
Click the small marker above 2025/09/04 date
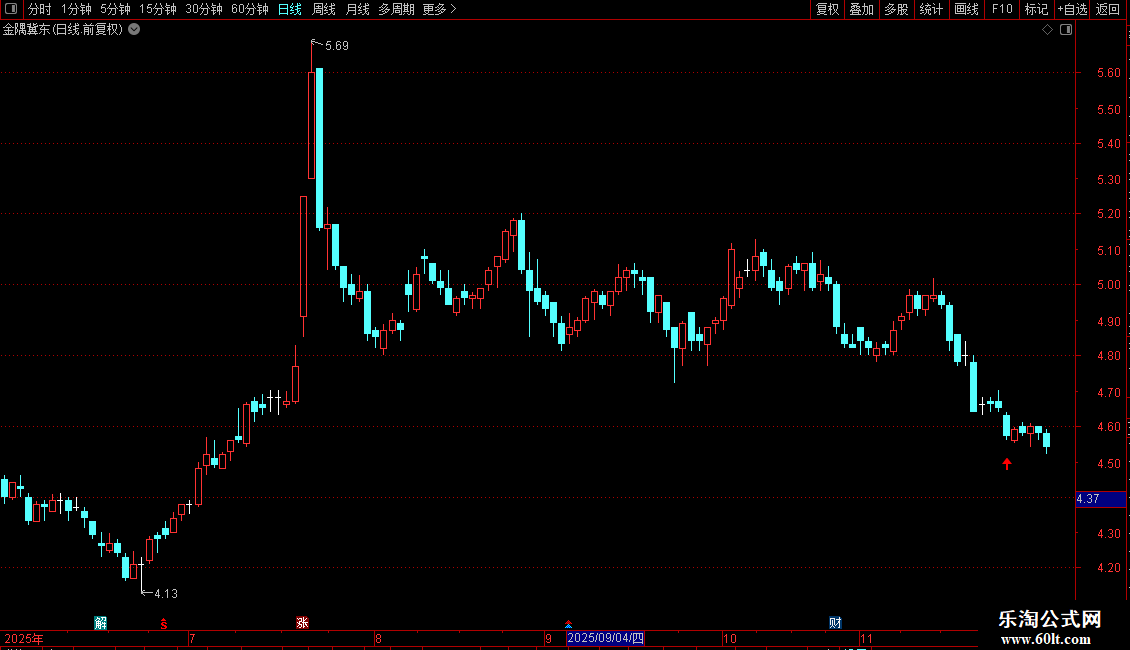coord(569,624)
